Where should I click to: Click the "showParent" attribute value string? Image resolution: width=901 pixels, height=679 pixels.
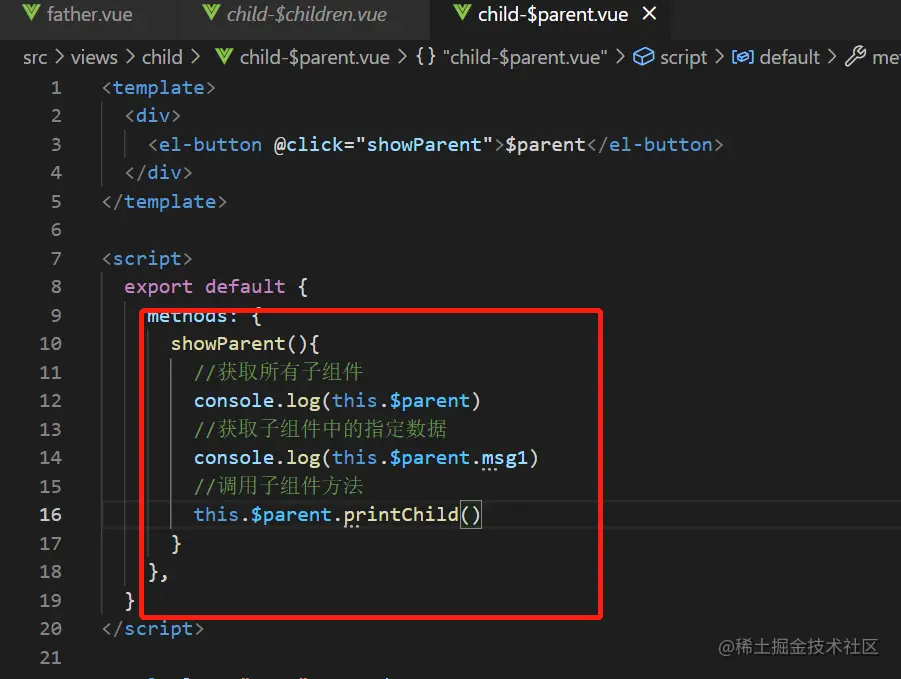click(425, 145)
